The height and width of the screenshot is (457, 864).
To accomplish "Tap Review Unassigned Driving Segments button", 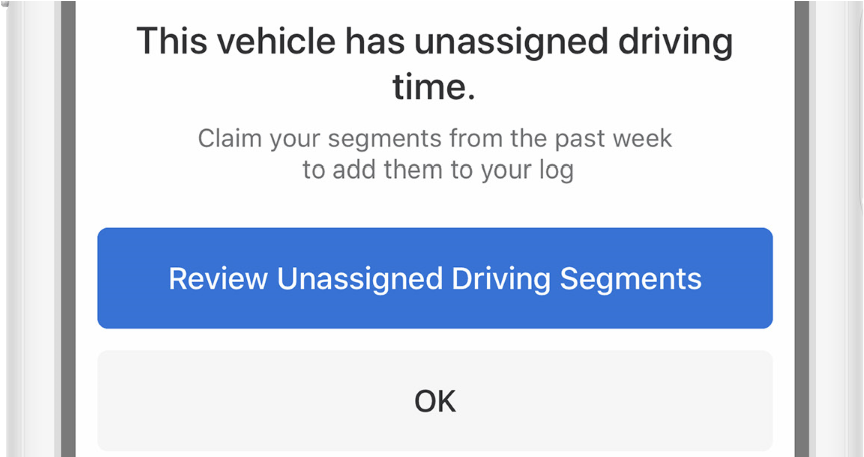I will tap(435, 278).
